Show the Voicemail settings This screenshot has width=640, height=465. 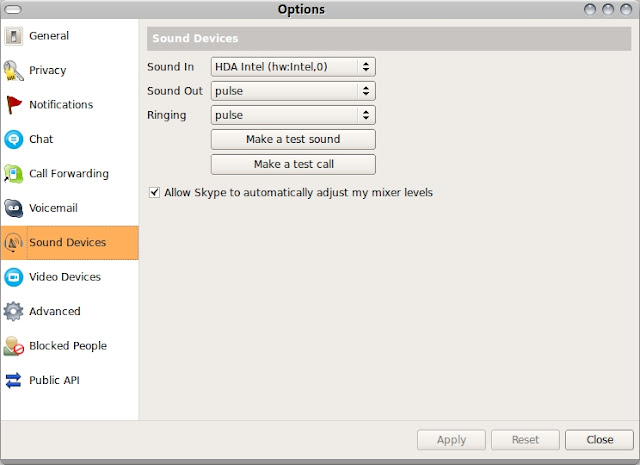[70, 208]
